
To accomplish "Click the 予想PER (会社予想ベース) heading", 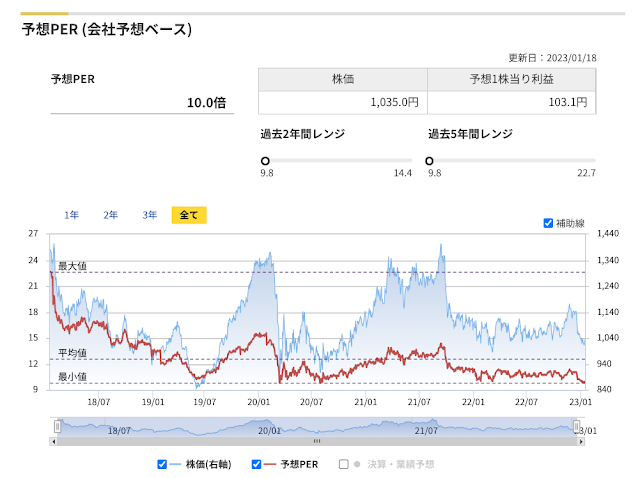I will (x=107, y=29).
